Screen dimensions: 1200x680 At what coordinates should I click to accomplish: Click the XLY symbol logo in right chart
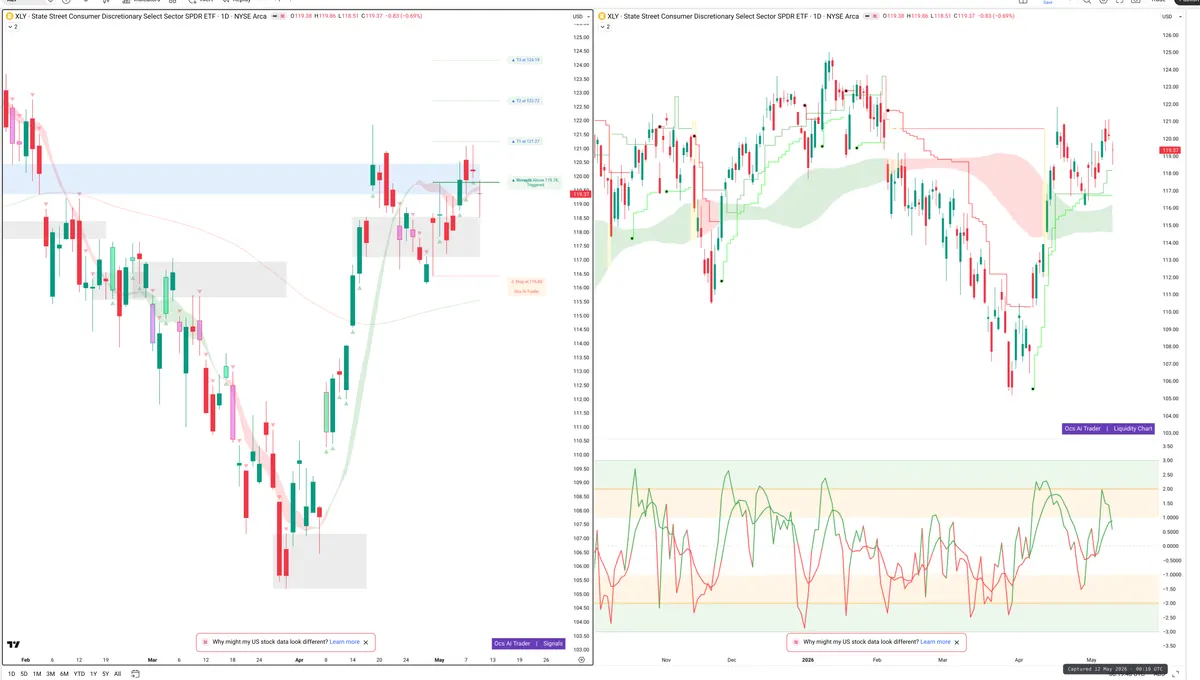click(x=603, y=17)
